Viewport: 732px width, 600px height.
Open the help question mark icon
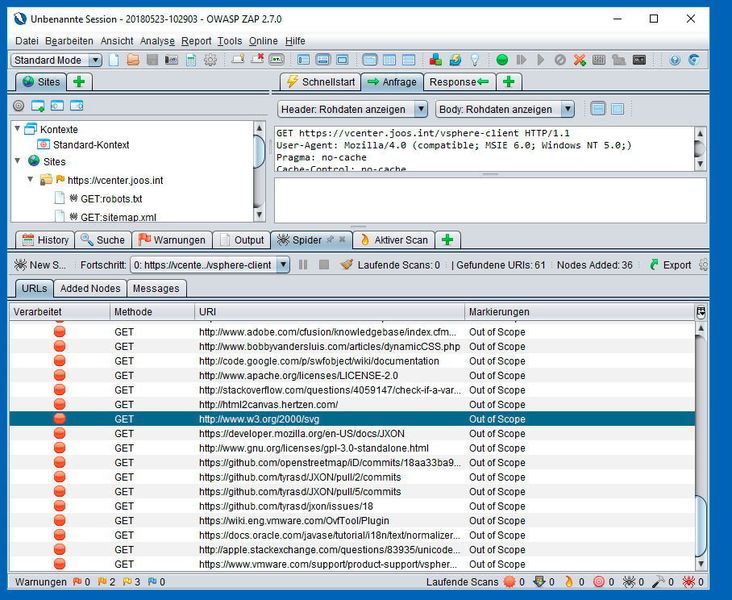point(675,60)
